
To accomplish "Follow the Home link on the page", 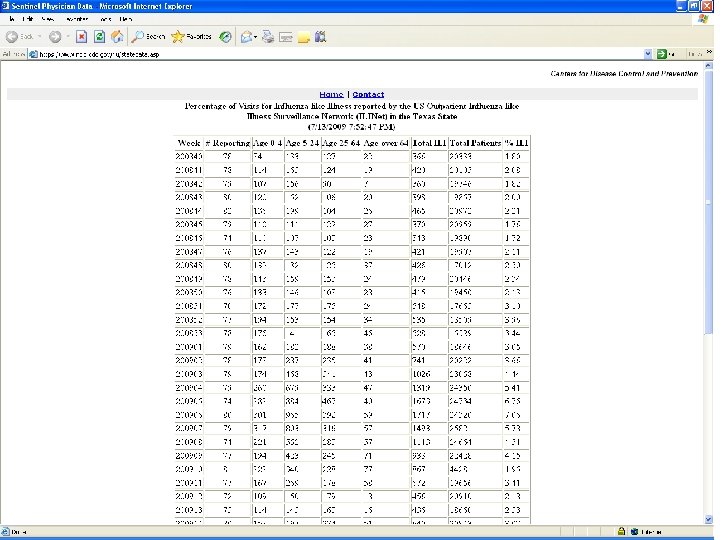I will click(x=331, y=94).
